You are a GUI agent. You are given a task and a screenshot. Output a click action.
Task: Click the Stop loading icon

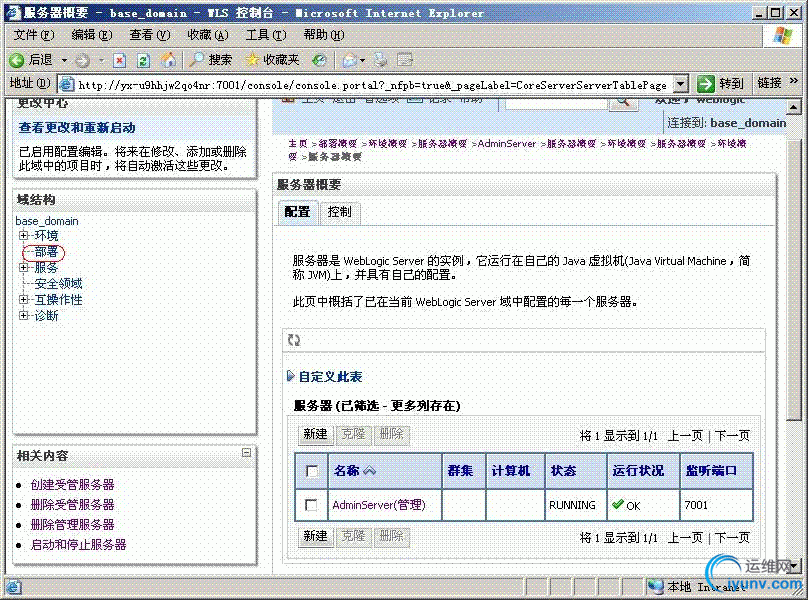click(x=120, y=60)
